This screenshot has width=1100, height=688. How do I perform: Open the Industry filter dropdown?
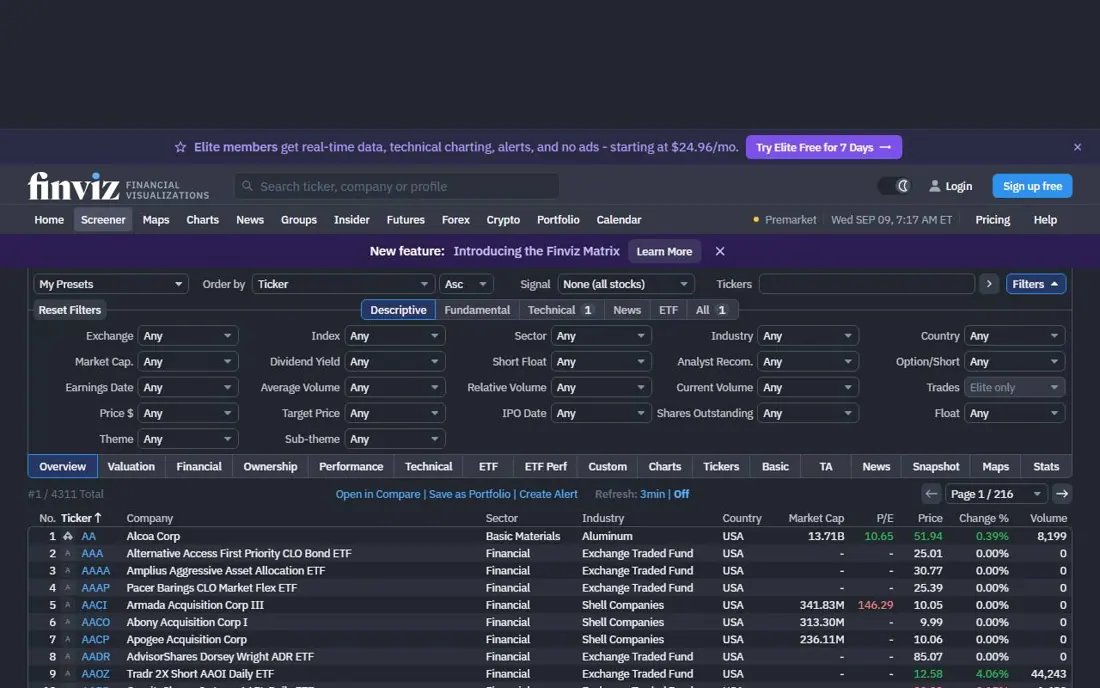coord(807,336)
